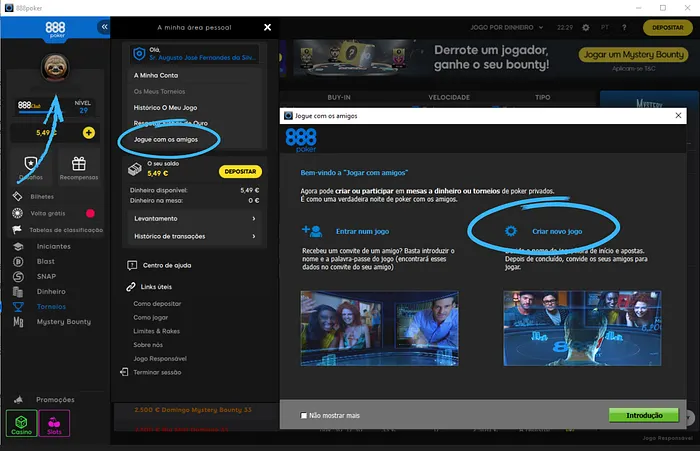This screenshot has width=700, height=451.
Task: Click DEPOSITAR button in top bar
Action: click(667, 28)
